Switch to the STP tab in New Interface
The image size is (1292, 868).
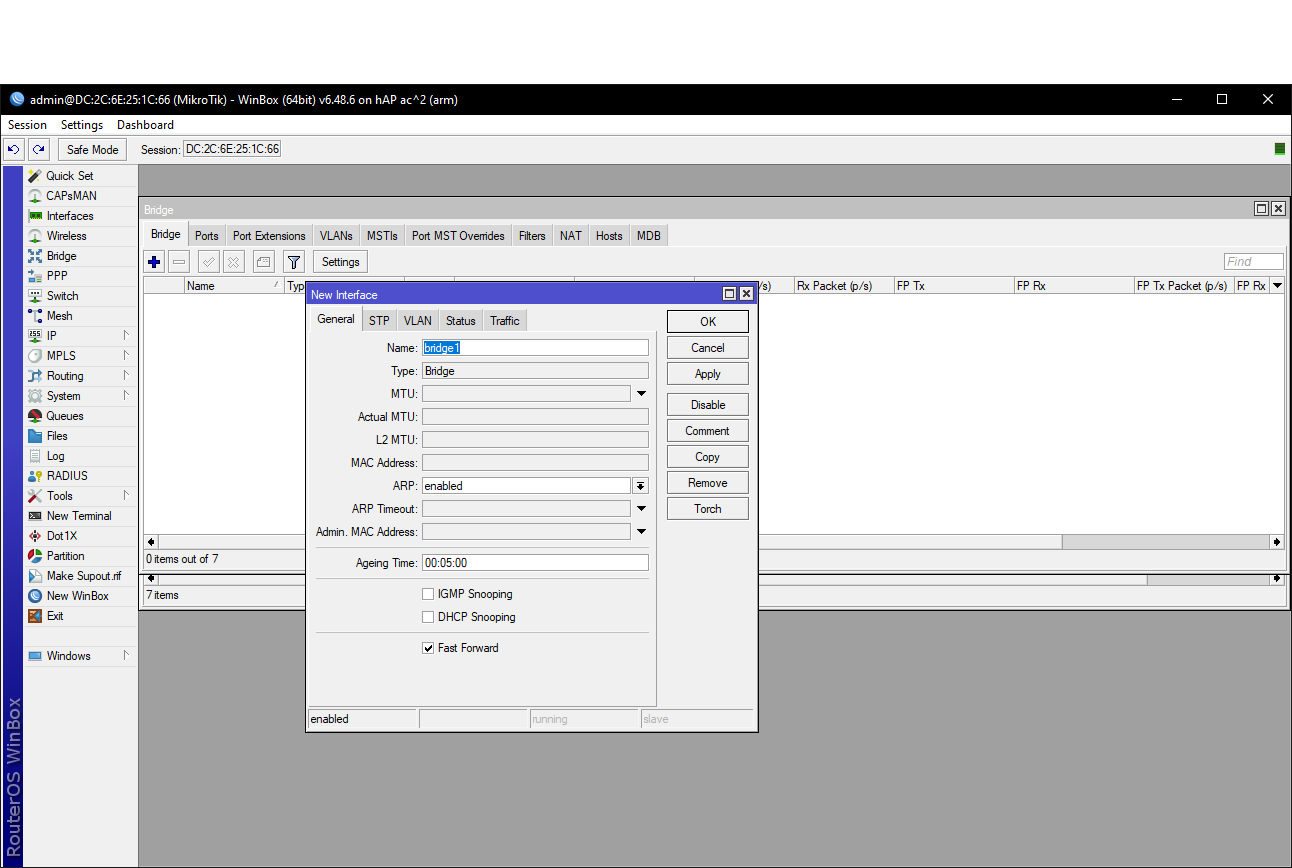click(379, 321)
